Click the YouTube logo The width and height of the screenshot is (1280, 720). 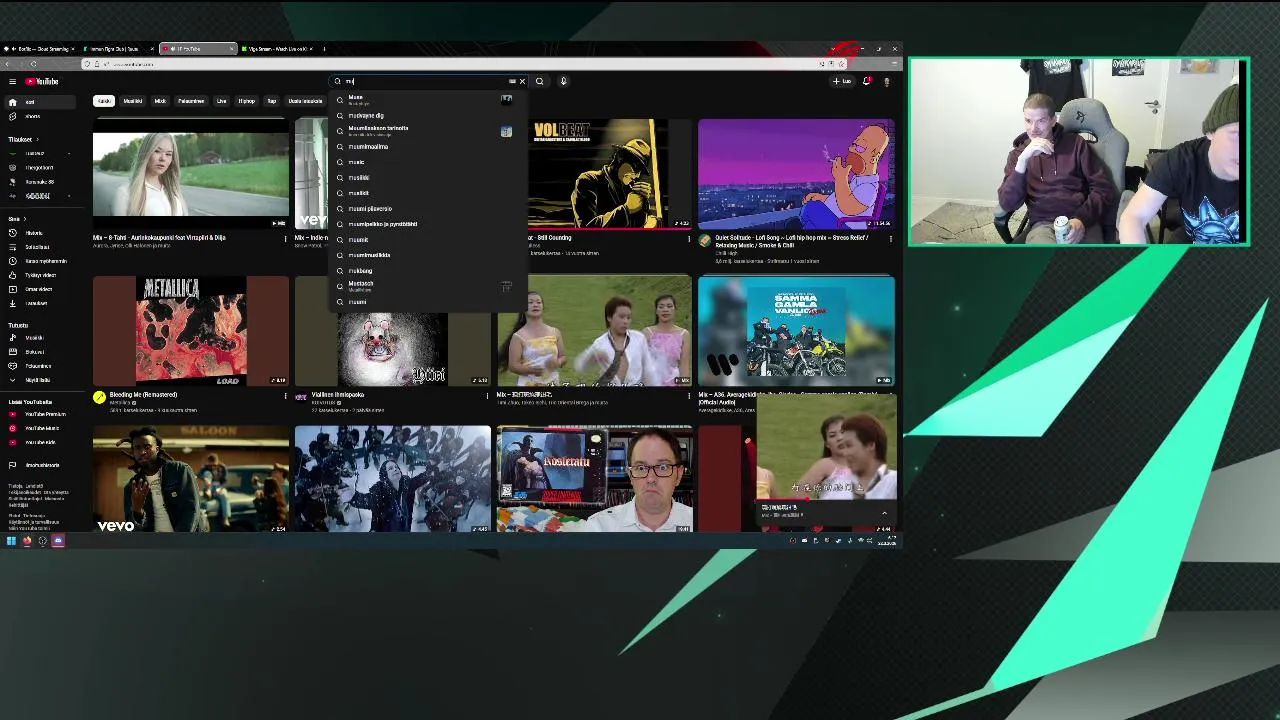[x=42, y=81]
